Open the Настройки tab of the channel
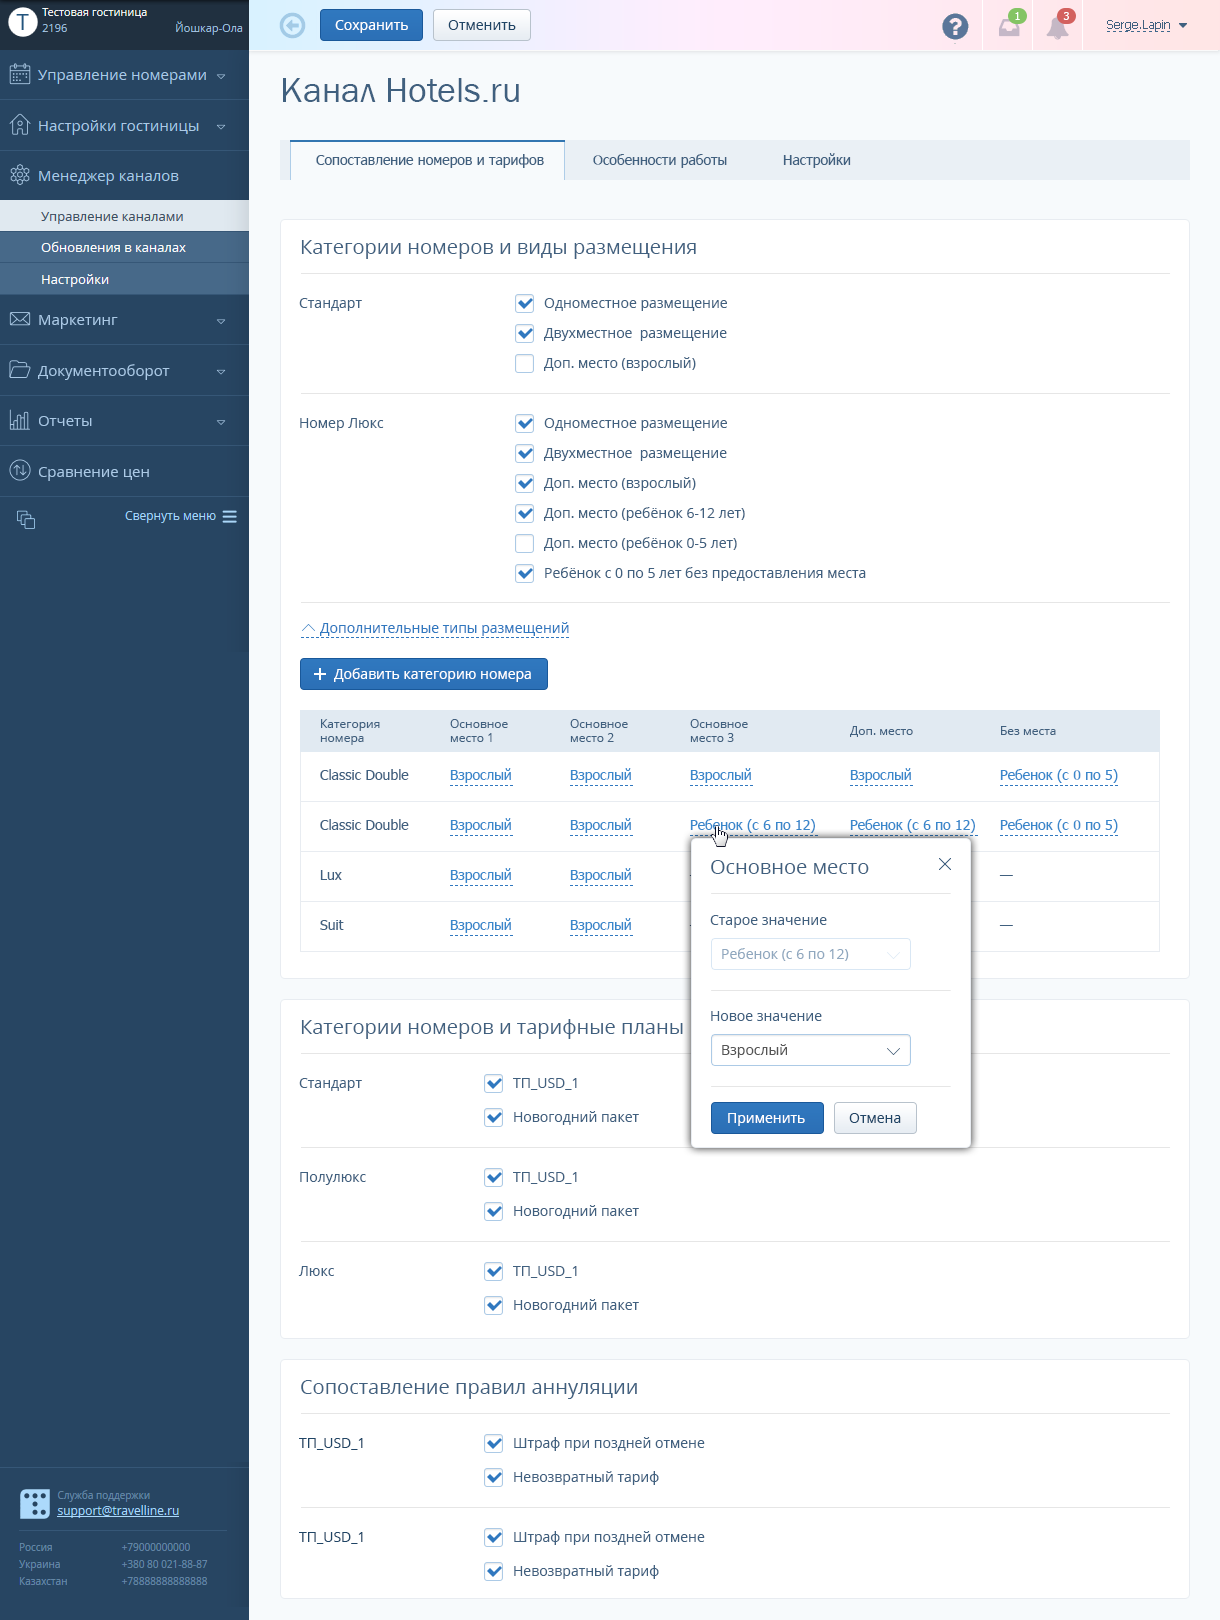The image size is (1220, 1620). [817, 160]
